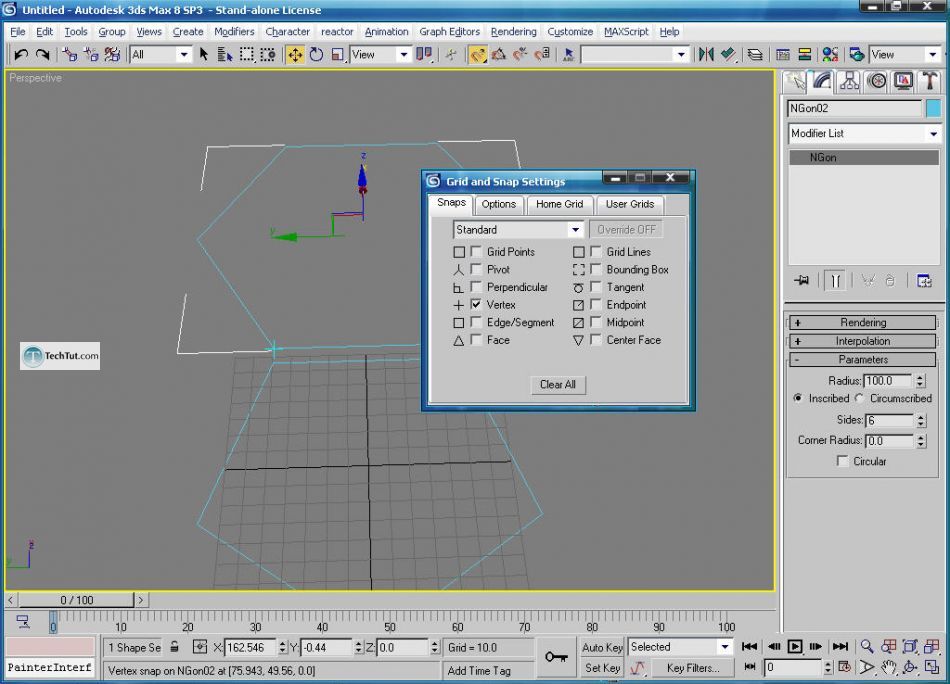Open the Utilities hammer panel
Screen dimensions: 950x684
(x=930, y=81)
